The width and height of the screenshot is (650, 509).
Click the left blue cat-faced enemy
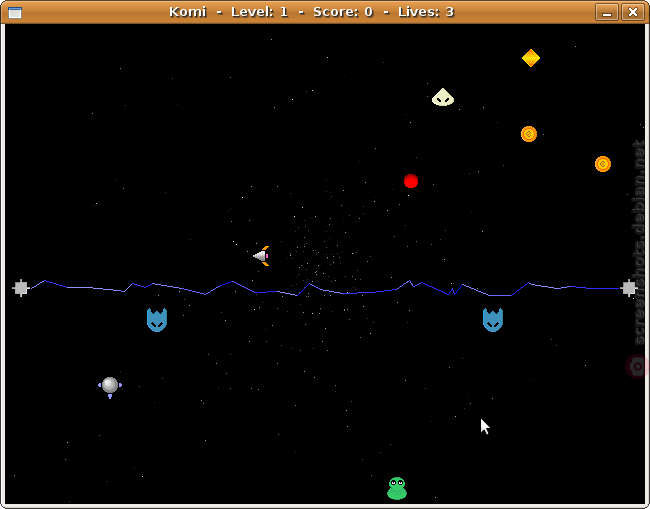pos(157,320)
